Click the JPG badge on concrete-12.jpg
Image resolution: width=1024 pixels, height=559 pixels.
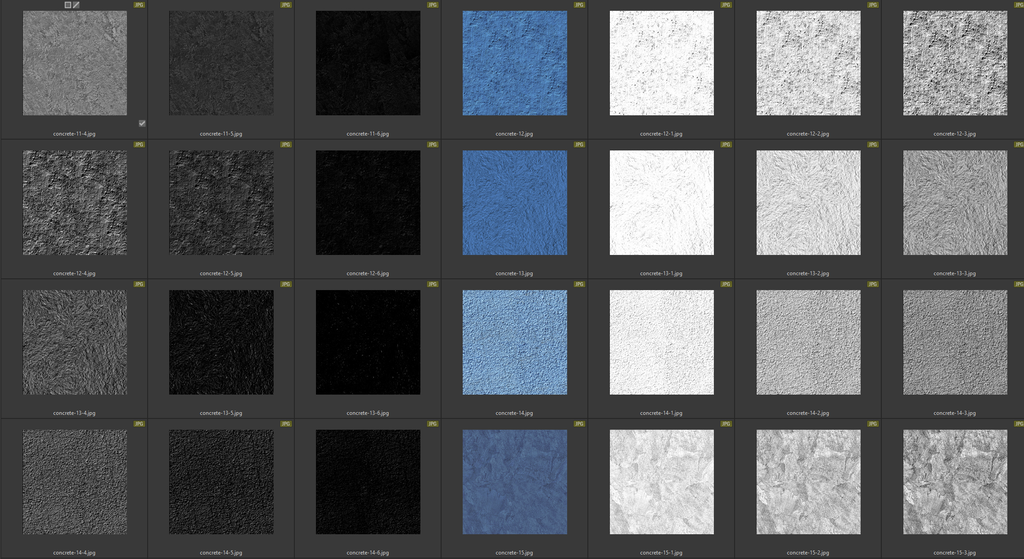(x=579, y=5)
